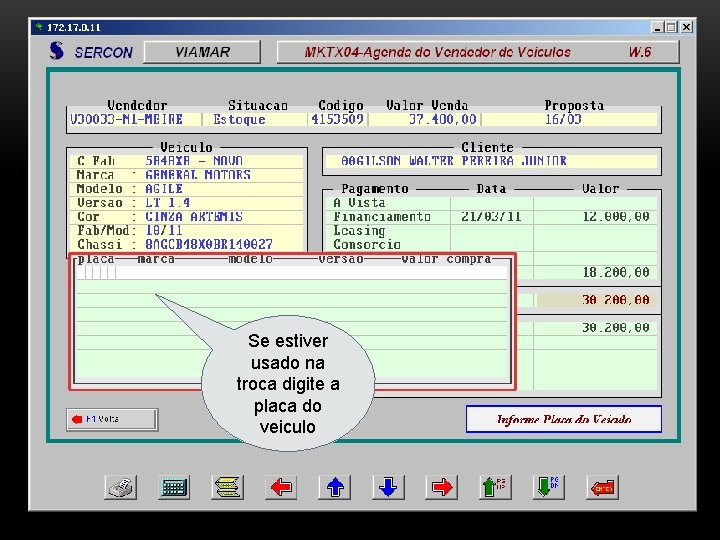Minimize the 172.17.0.11 window

pos(658,27)
